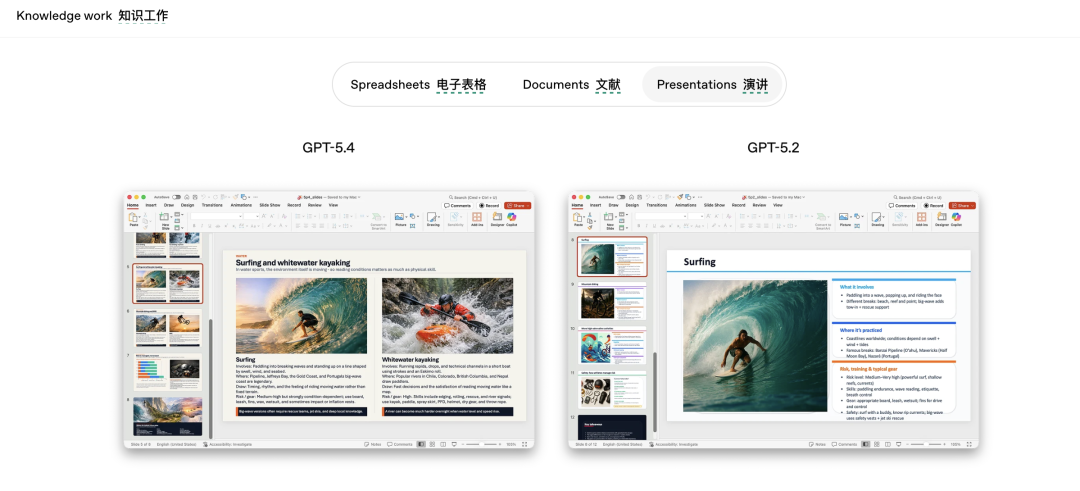Select the surfing slide thumbnail in GPT-5.2 panel
The width and height of the screenshot is (1080, 491).
tap(612, 257)
